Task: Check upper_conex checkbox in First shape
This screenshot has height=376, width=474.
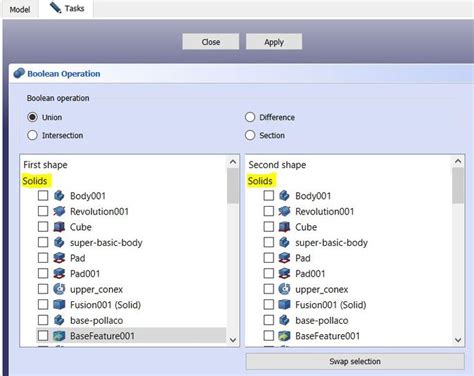Action: tap(43, 289)
